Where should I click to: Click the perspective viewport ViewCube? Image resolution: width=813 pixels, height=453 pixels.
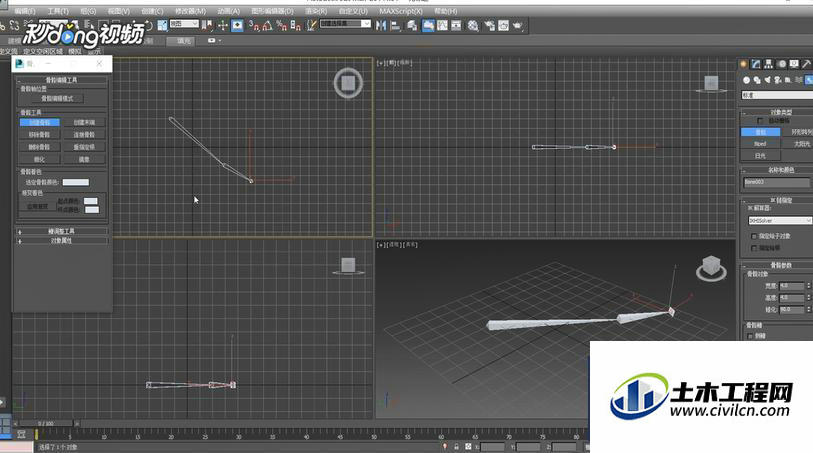711,267
